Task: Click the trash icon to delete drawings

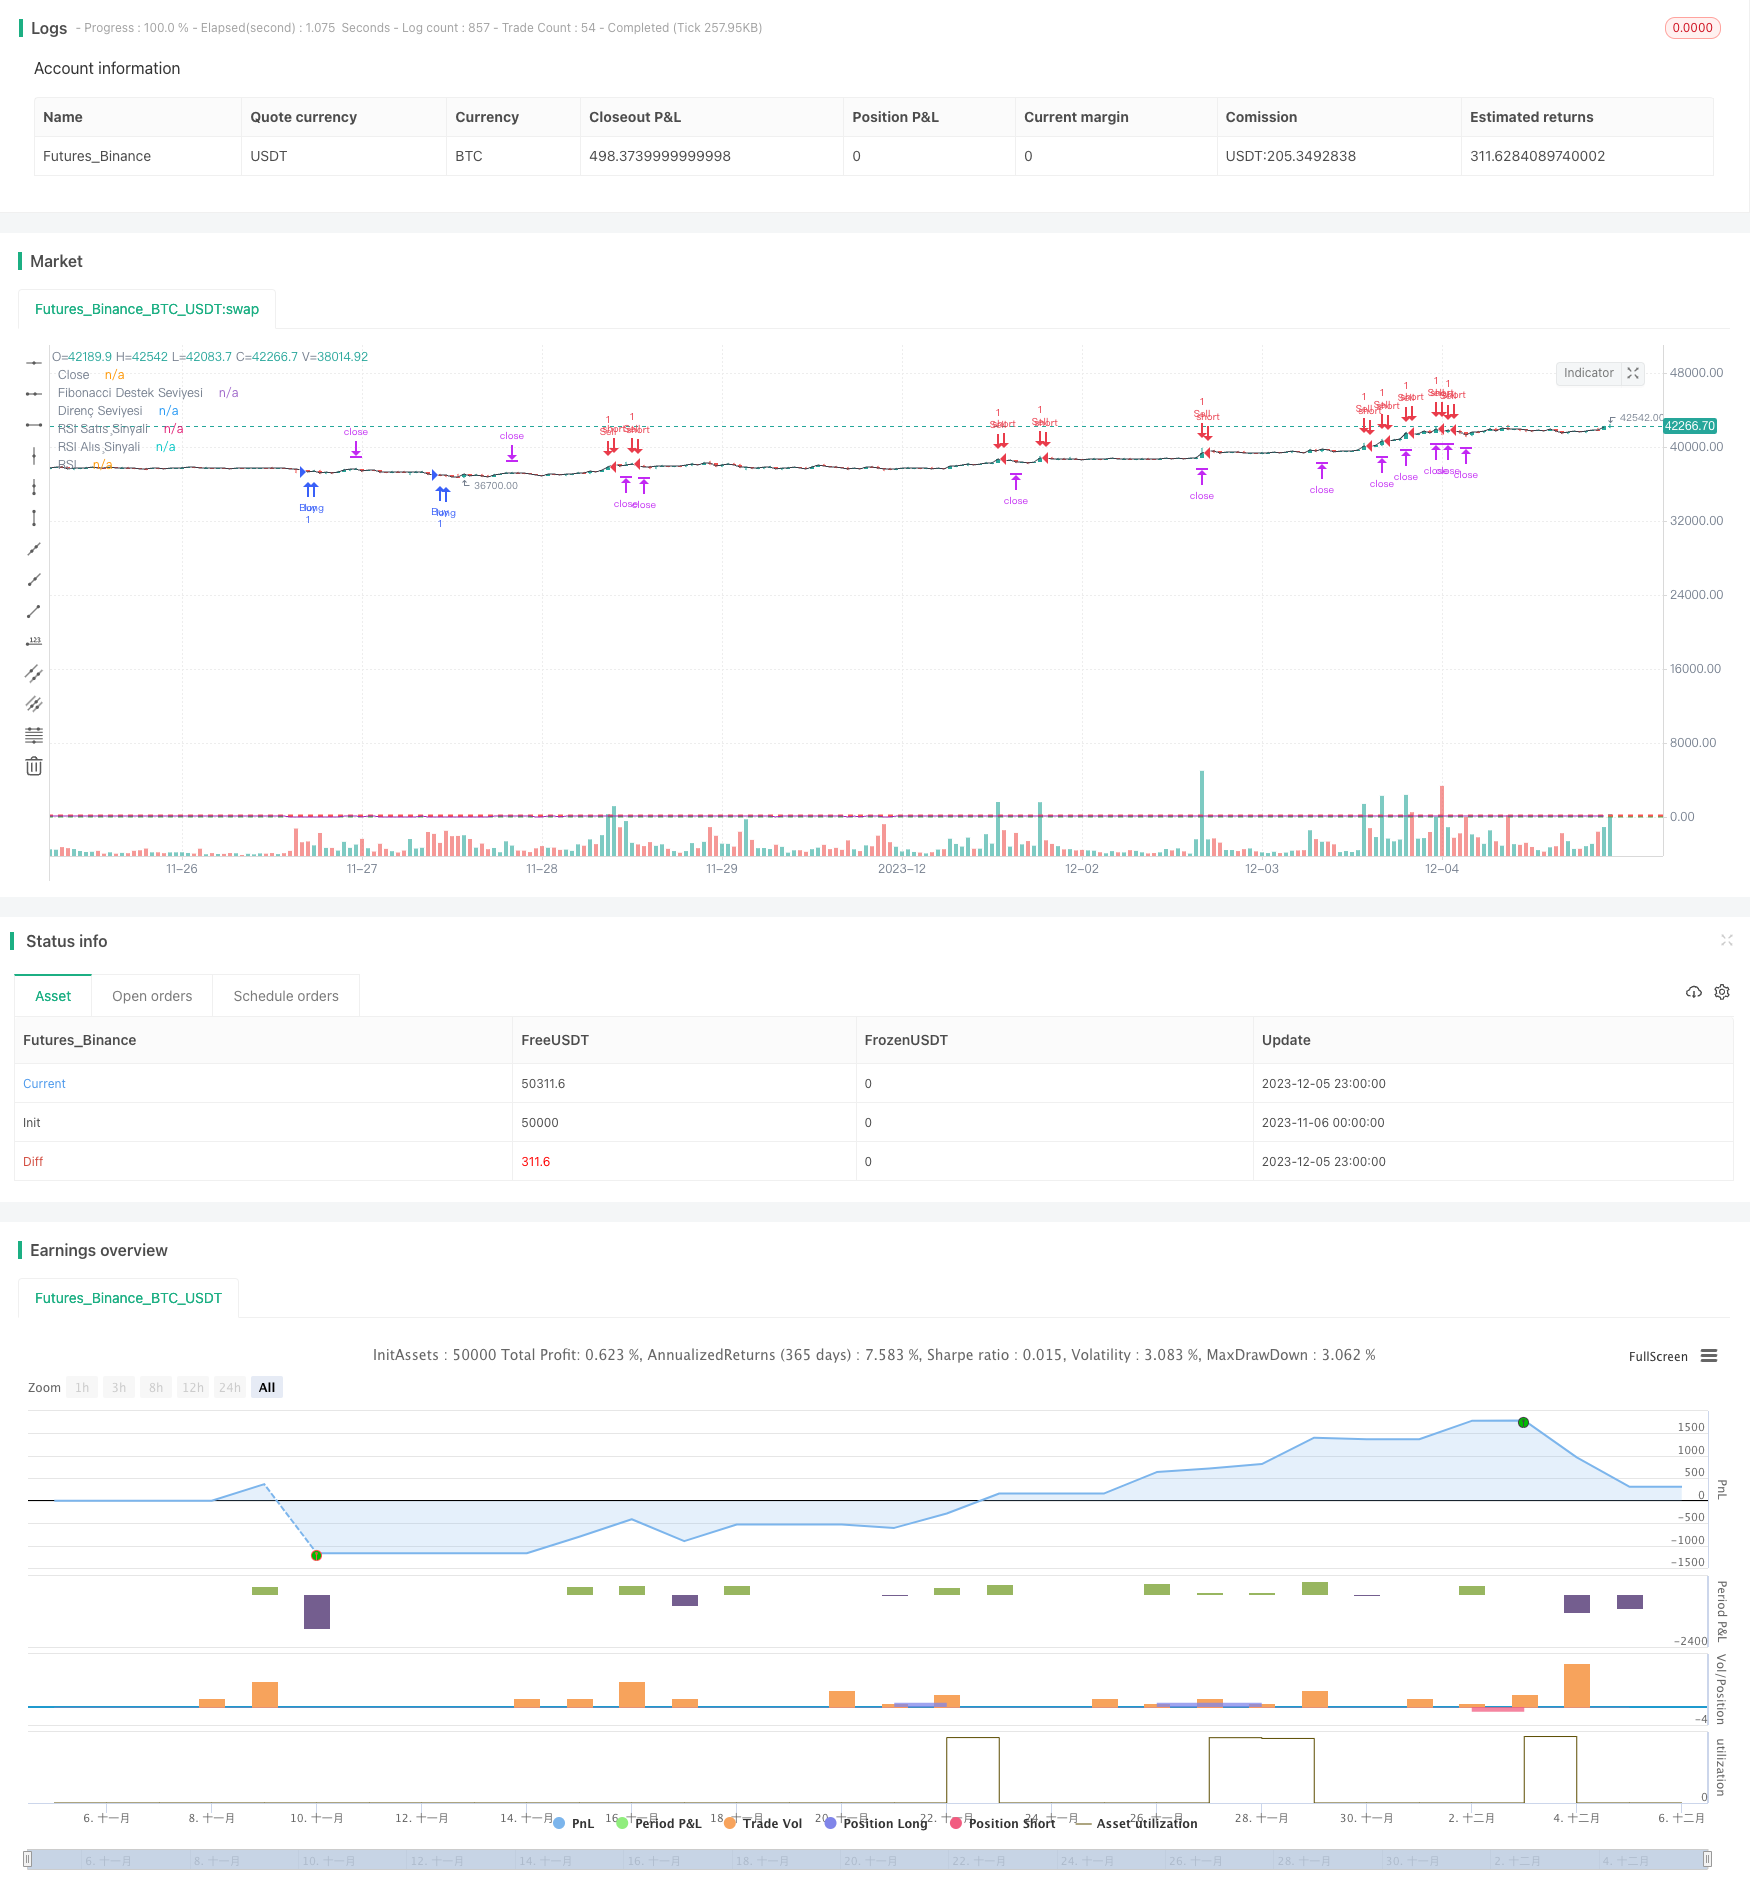Action: pyautogui.click(x=34, y=767)
